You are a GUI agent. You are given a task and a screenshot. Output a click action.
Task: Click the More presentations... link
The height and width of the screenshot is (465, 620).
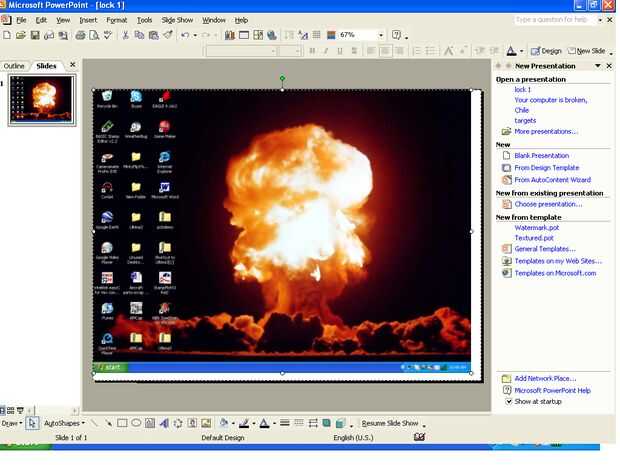click(546, 131)
